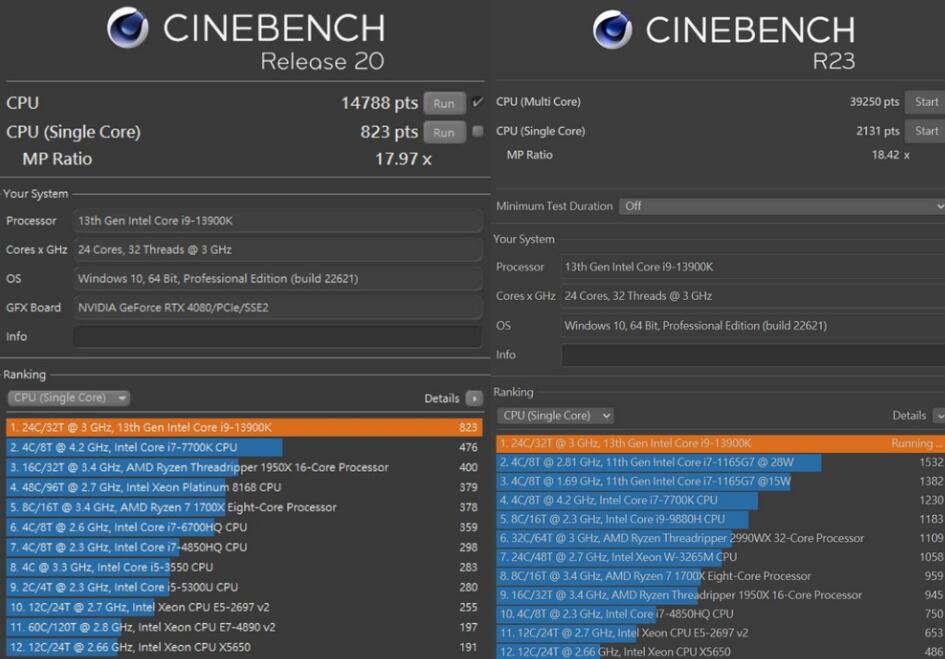The image size is (945, 659).
Task: Select the Xeon W-3265M entry in R23 ranking
Action: pos(720,557)
